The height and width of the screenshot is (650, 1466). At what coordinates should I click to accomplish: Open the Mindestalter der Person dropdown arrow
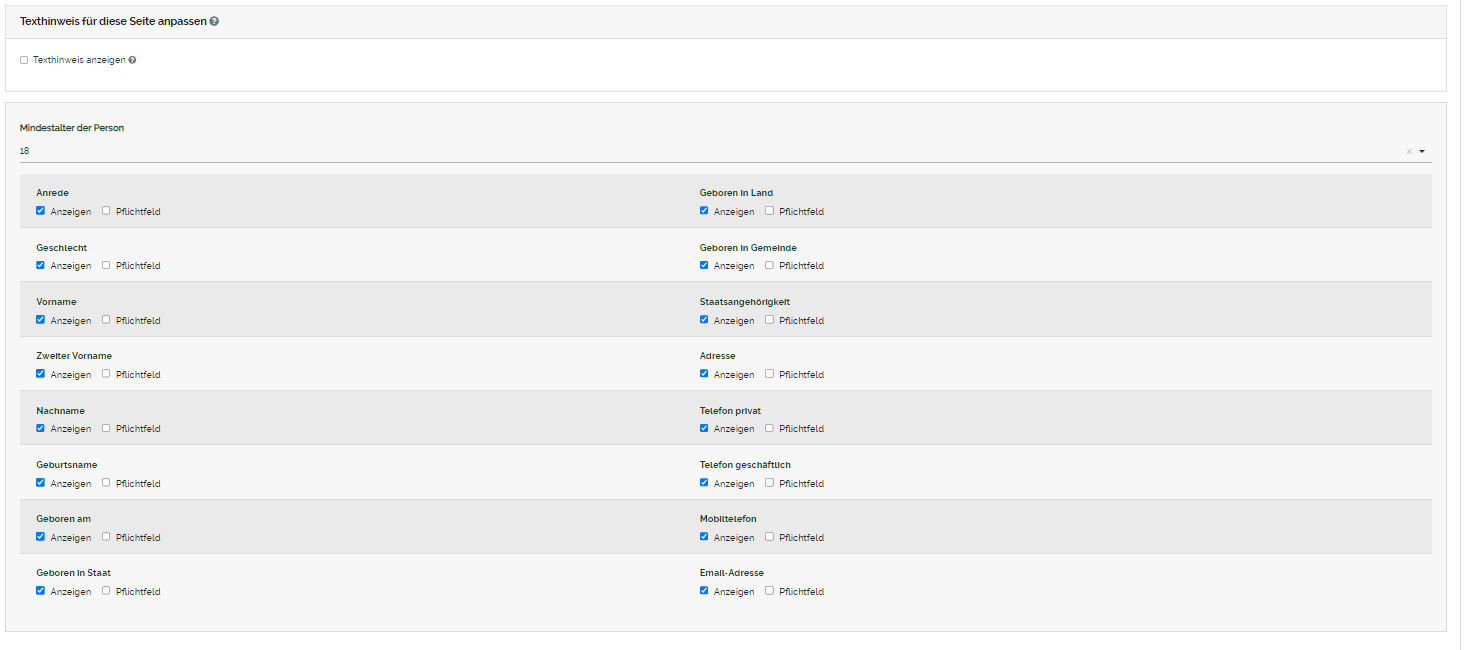(1421, 152)
